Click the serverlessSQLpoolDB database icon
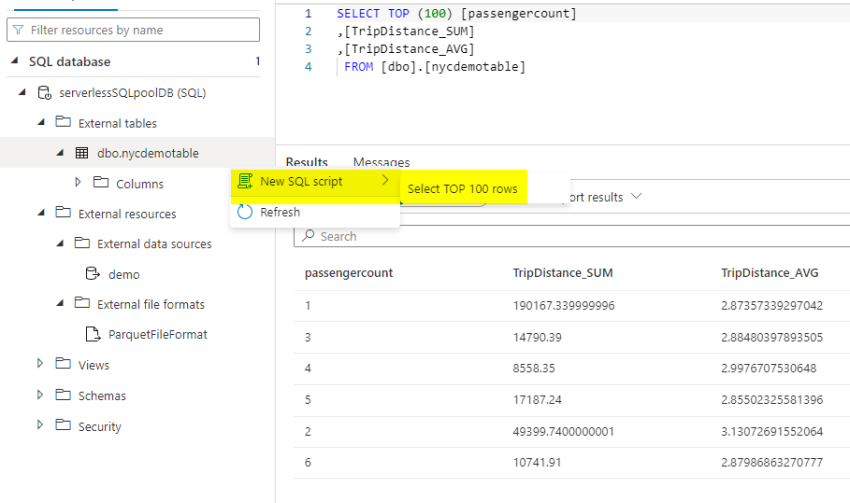This screenshot has height=503, width=850. 44,93
